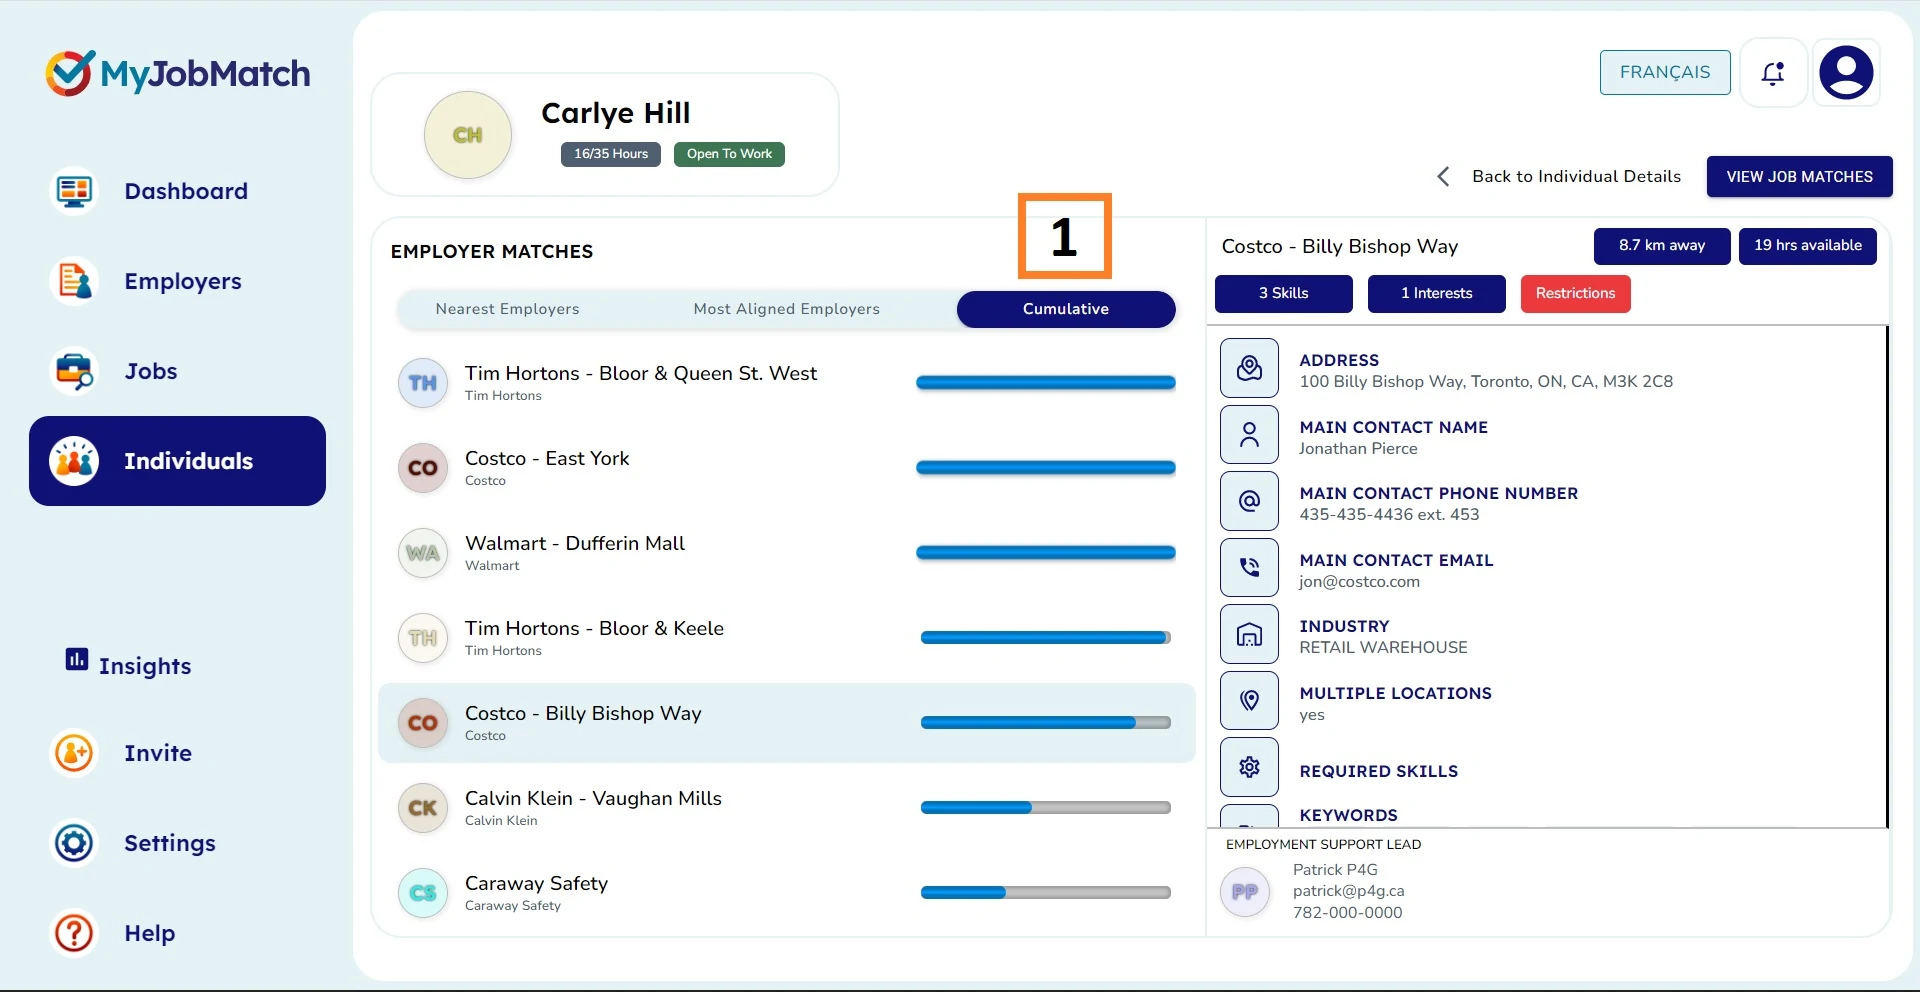Select Costco - East York row

click(x=787, y=468)
